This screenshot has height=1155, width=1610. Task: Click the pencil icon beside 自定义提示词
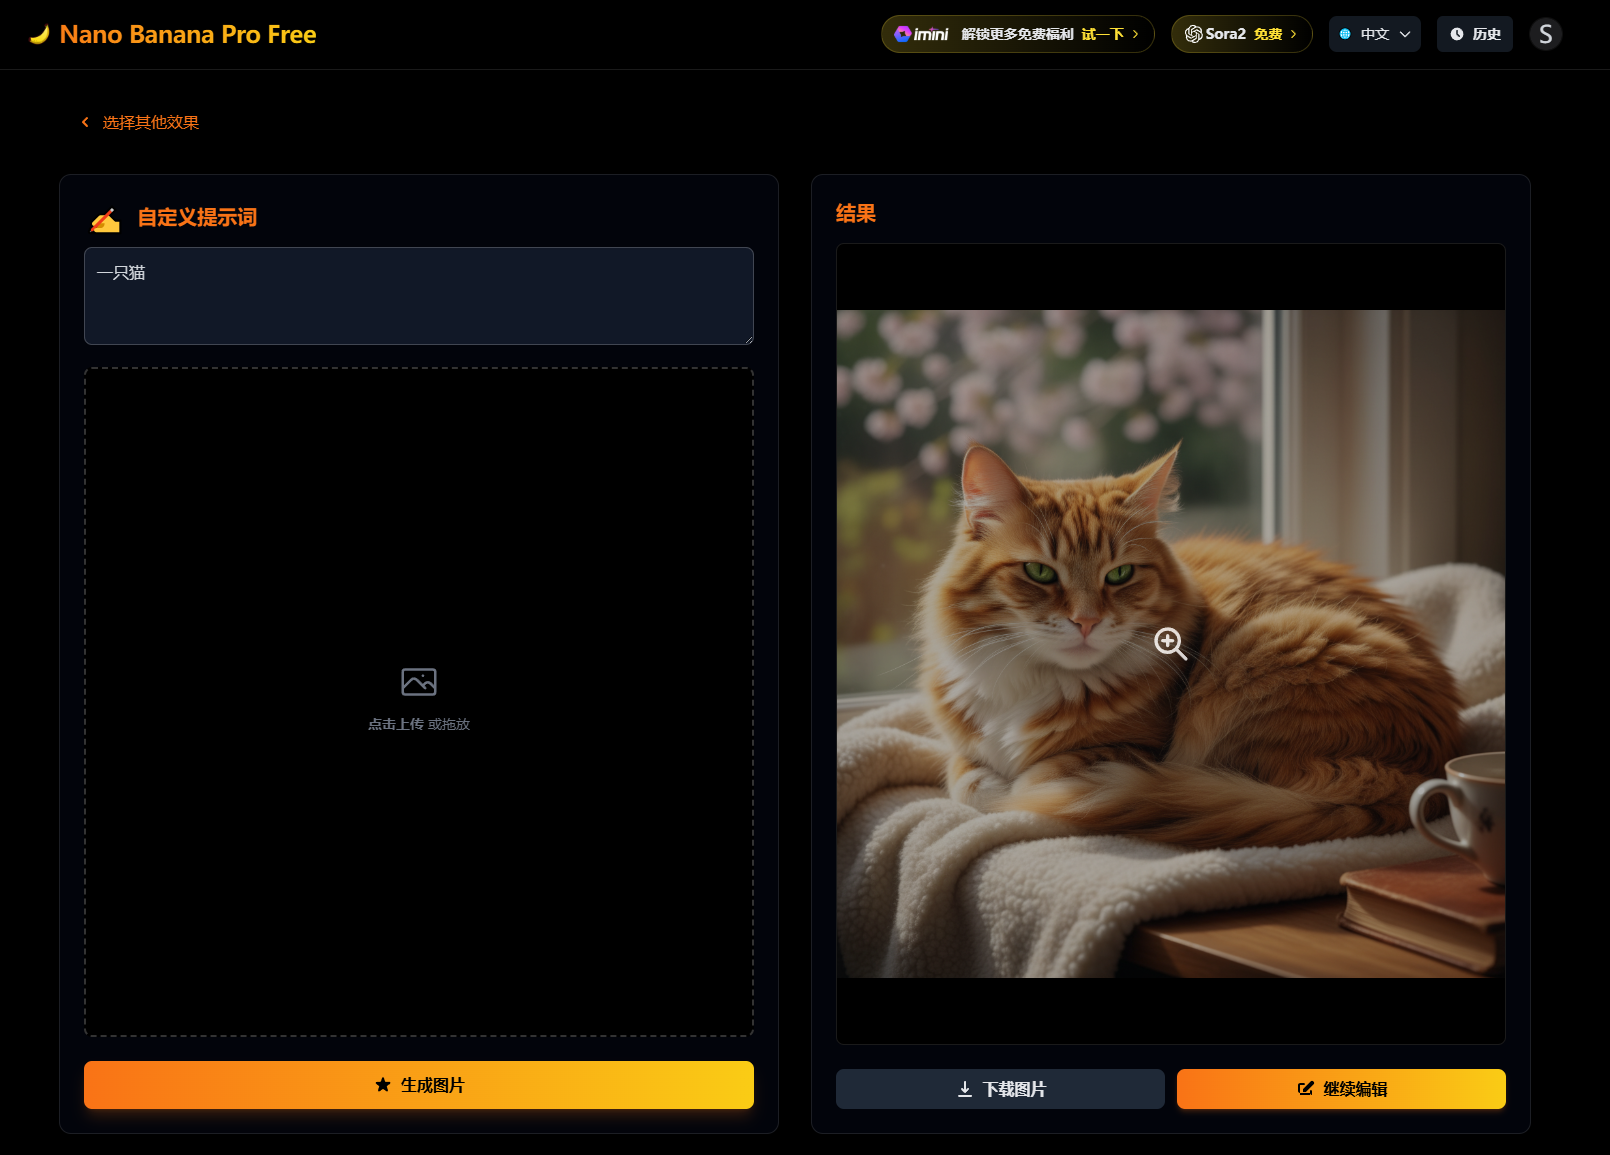click(x=105, y=219)
